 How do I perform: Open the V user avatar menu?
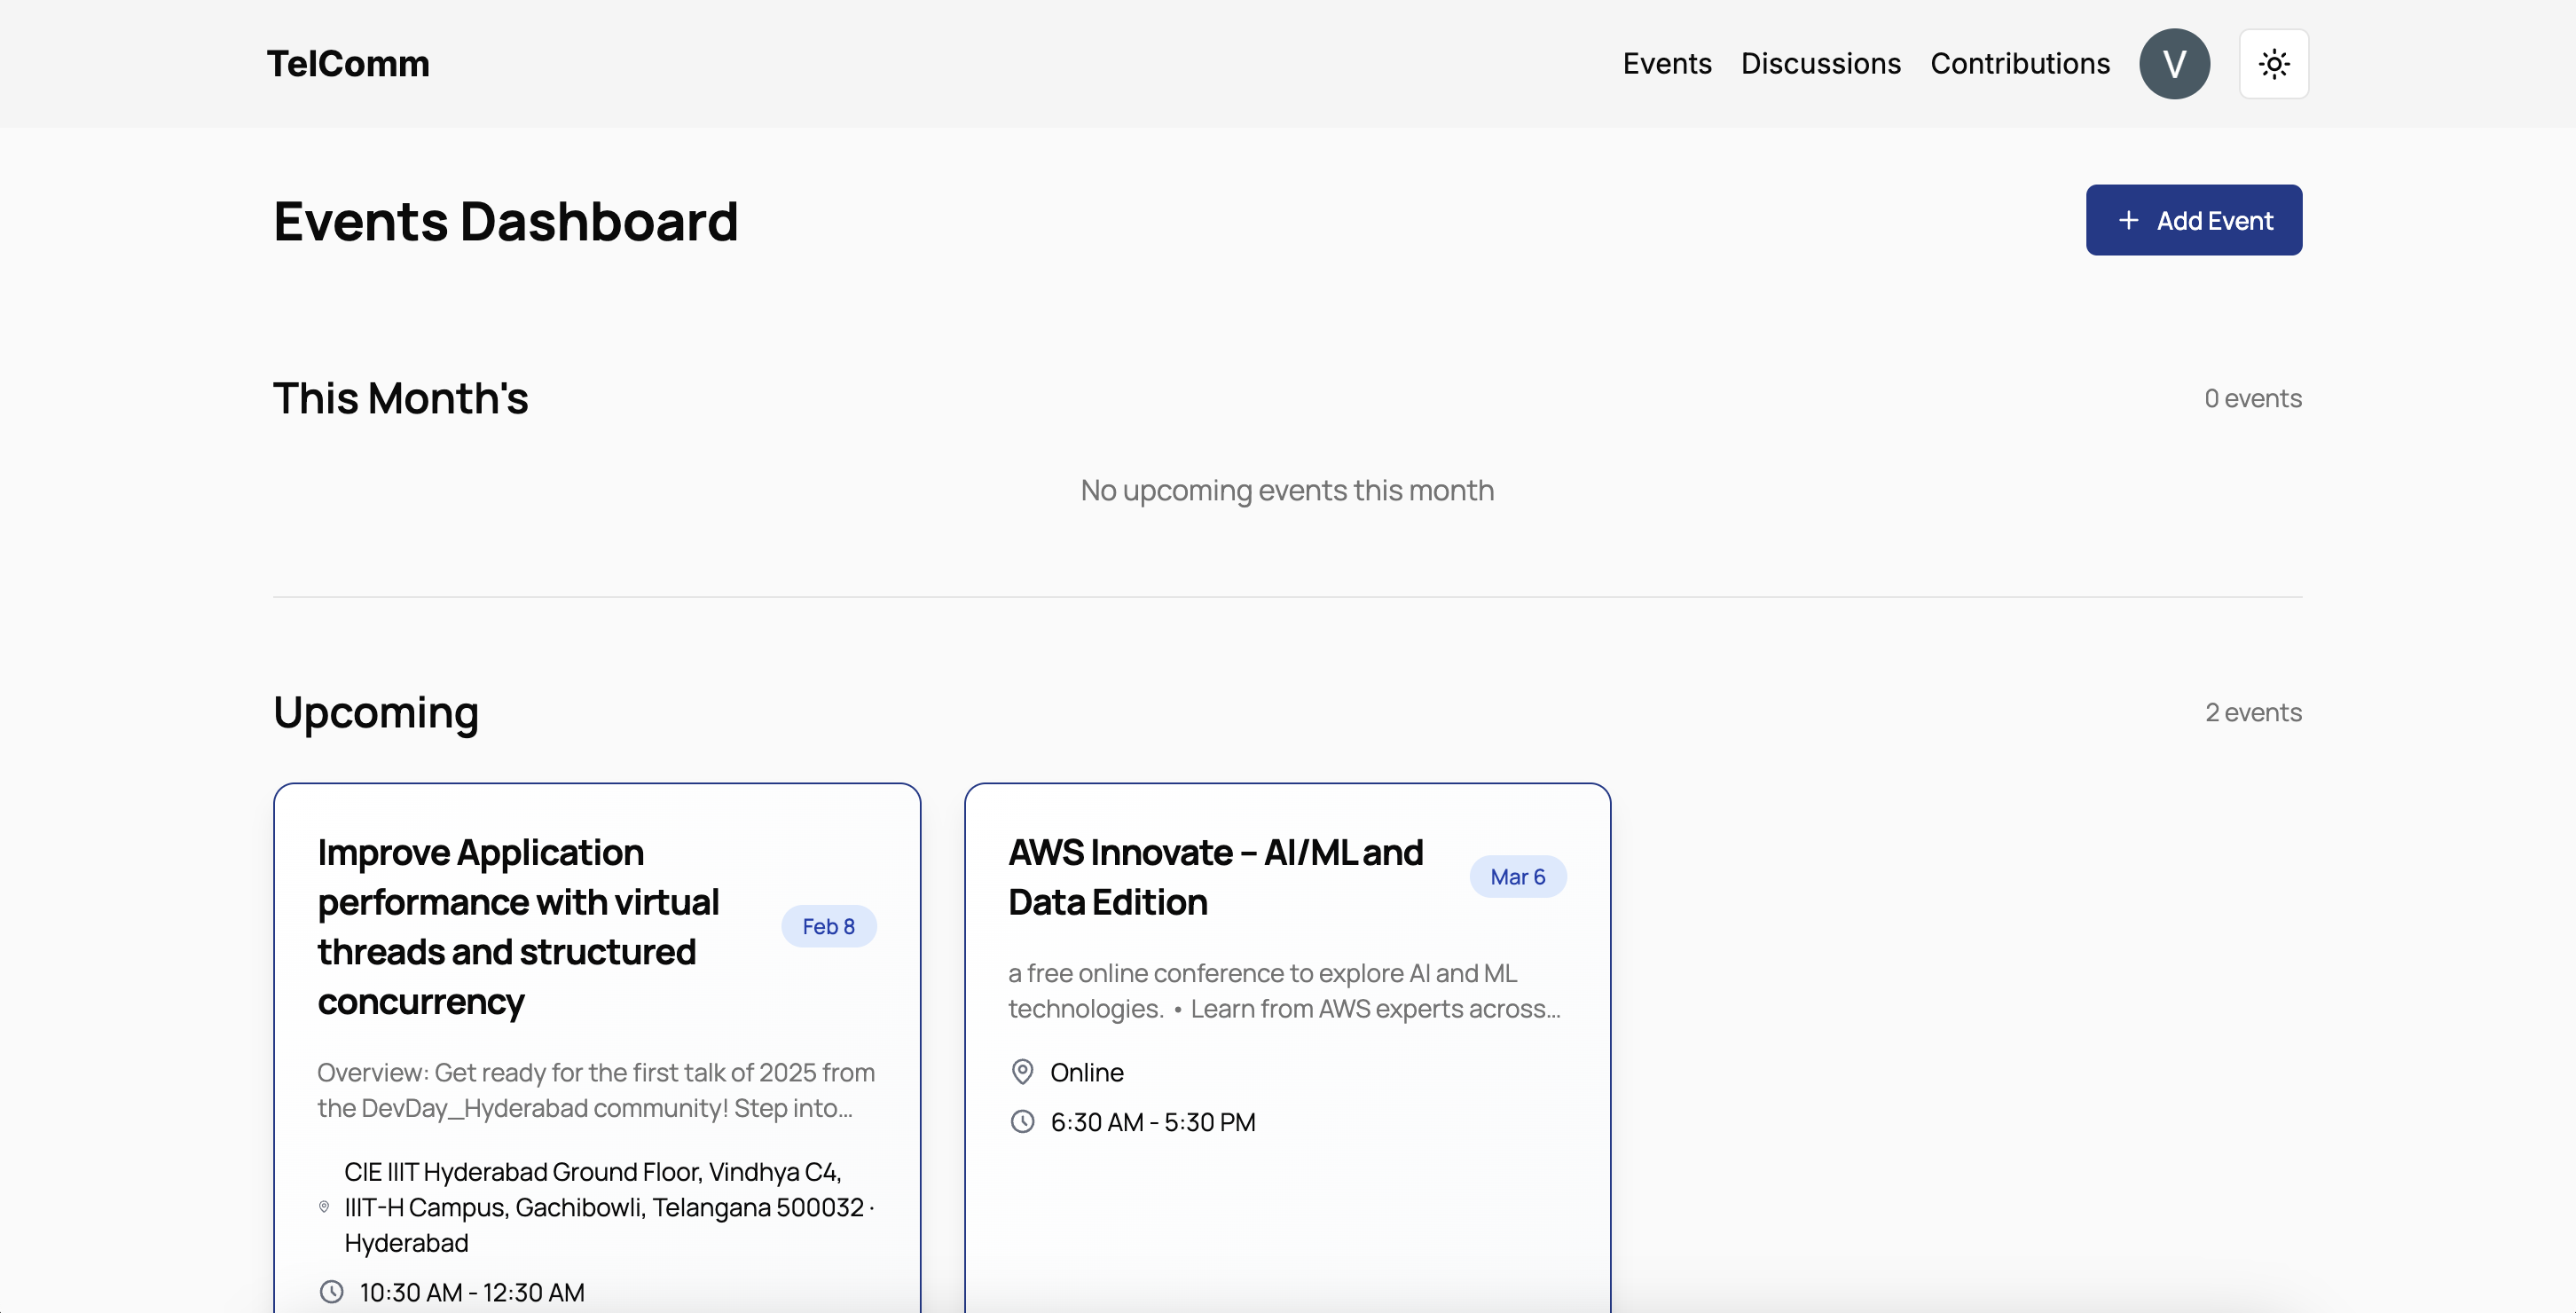click(2173, 64)
